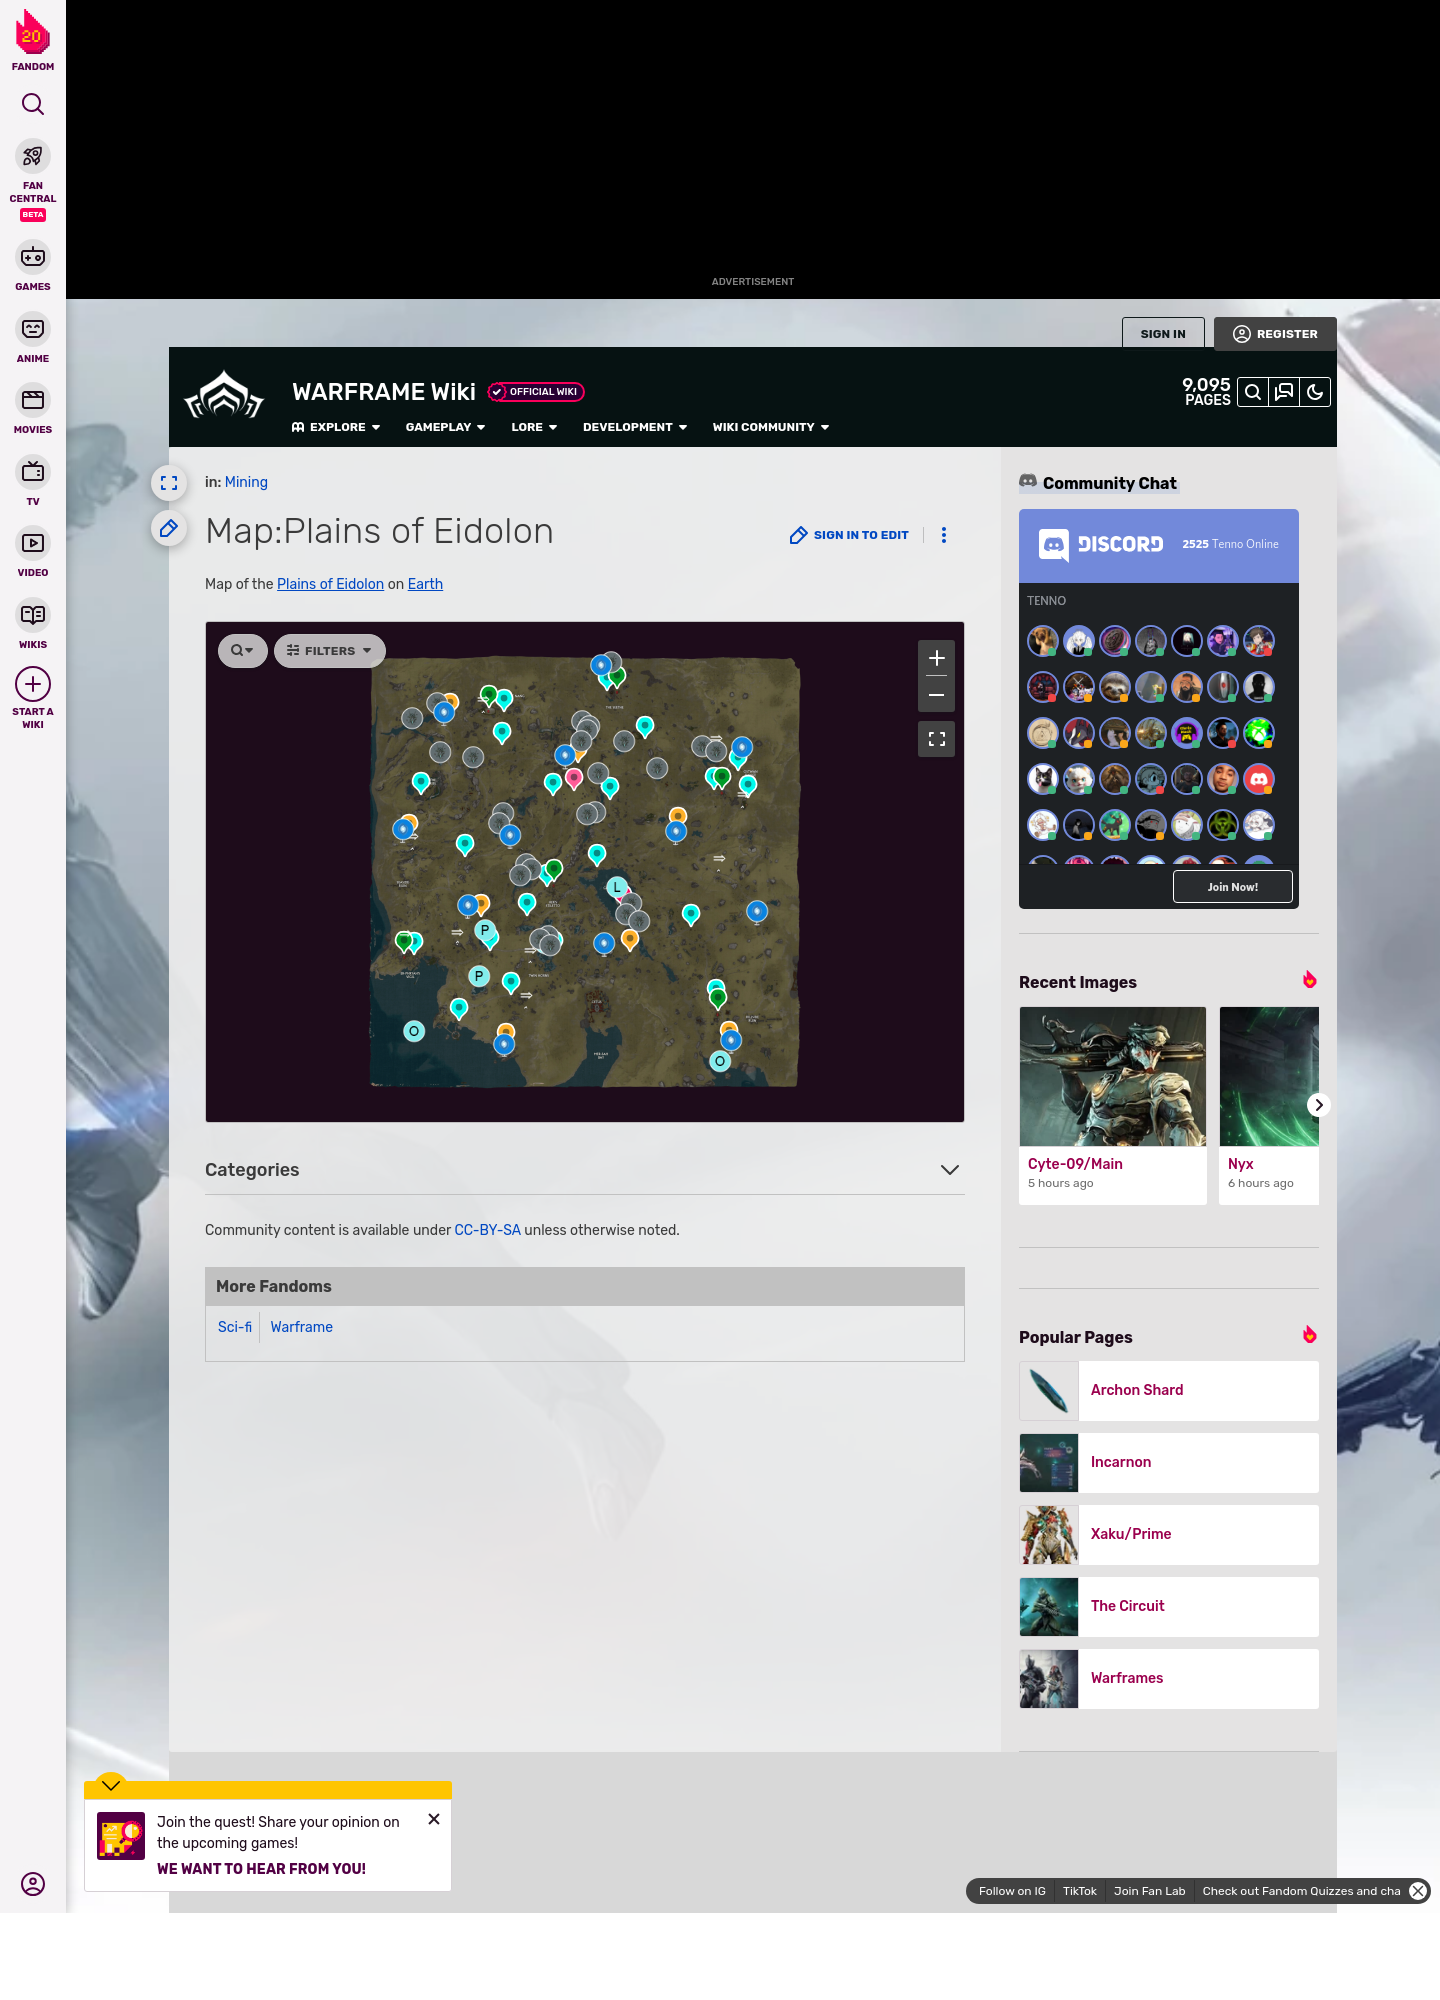This screenshot has width=1440, height=2000.
Task: Click the pencil edit icon beside title
Action: (169, 528)
